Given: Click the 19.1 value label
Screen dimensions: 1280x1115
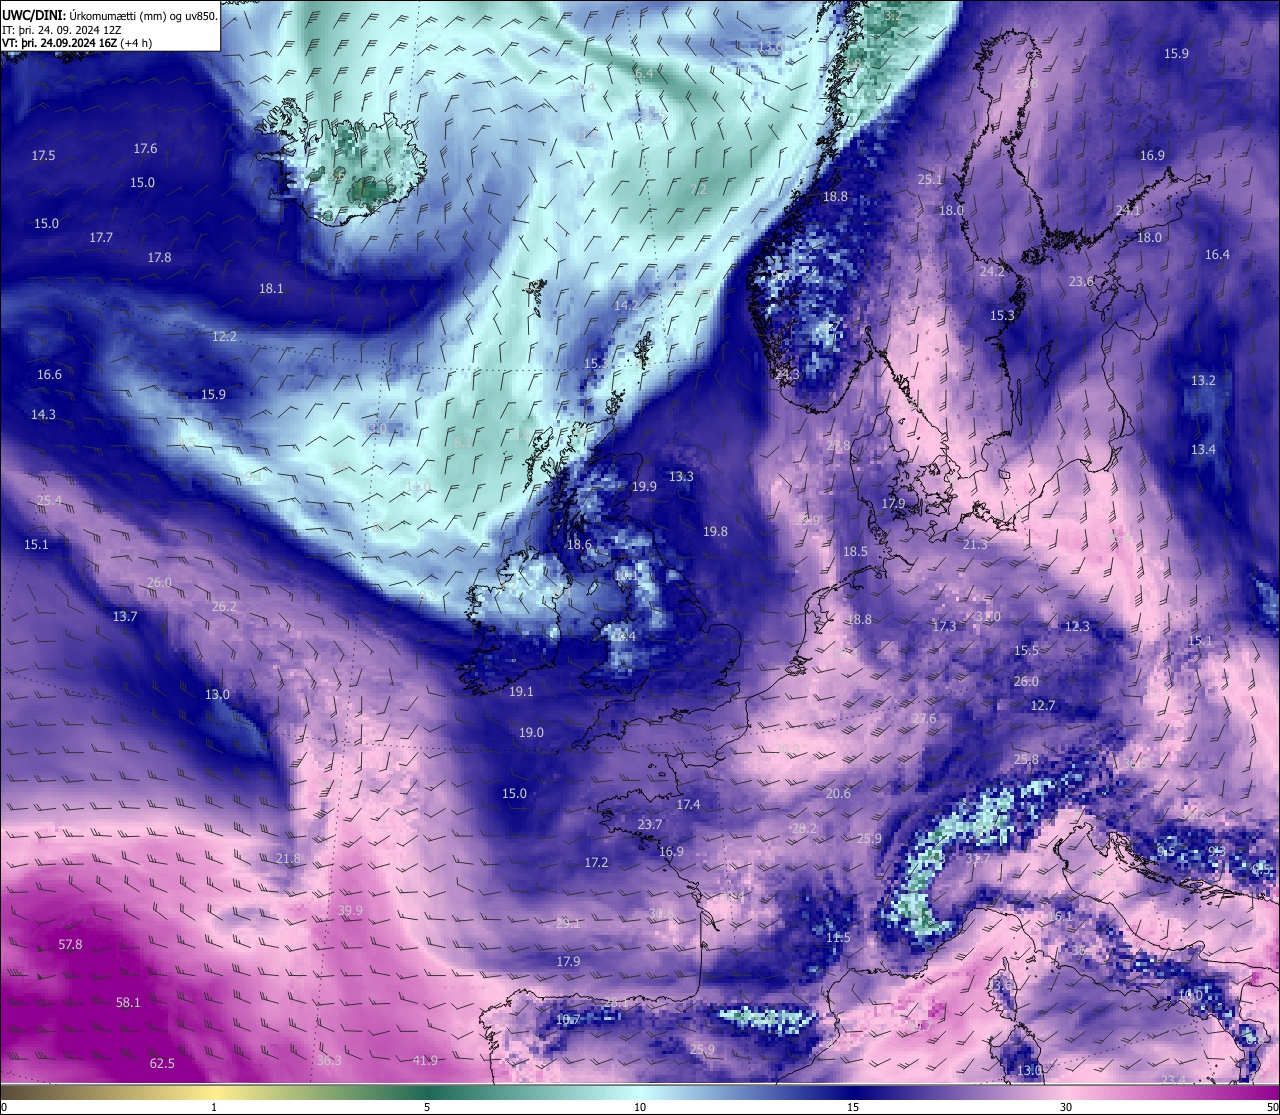Looking at the screenshot, I should (521, 692).
